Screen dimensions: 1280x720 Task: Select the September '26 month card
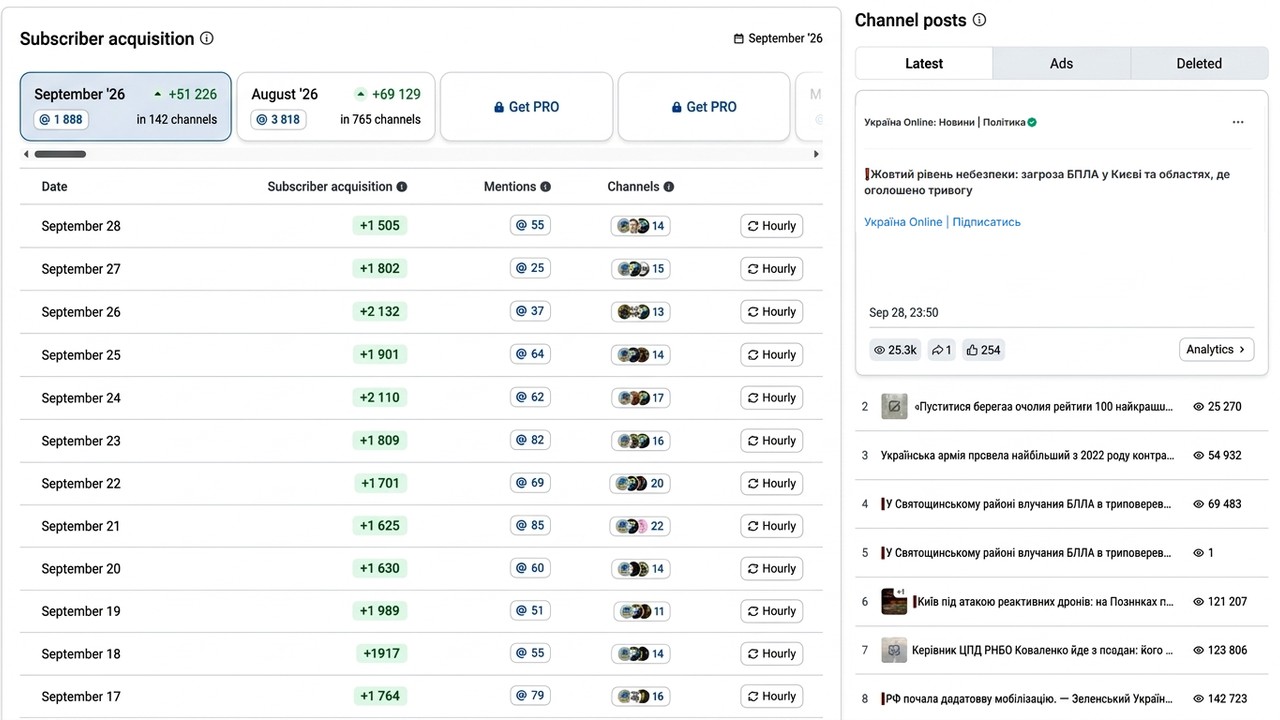pyautogui.click(x=126, y=106)
